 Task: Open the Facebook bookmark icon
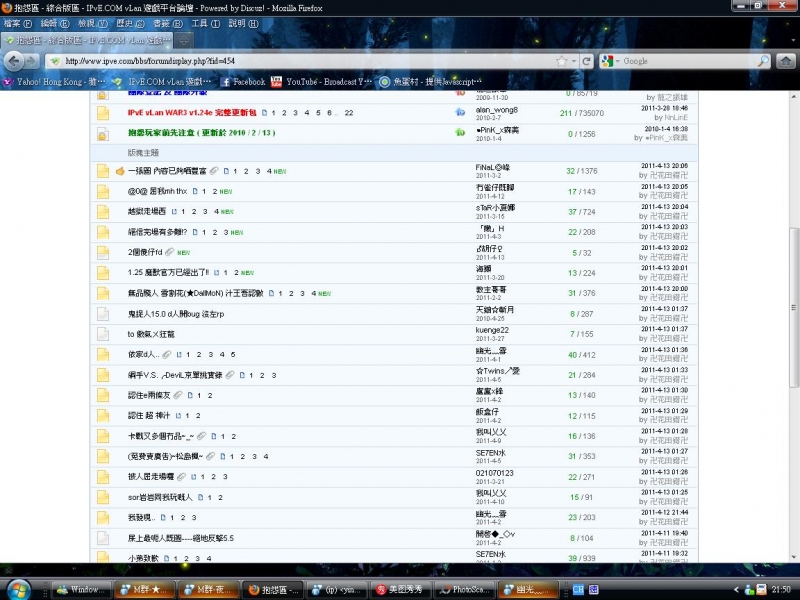(226, 84)
